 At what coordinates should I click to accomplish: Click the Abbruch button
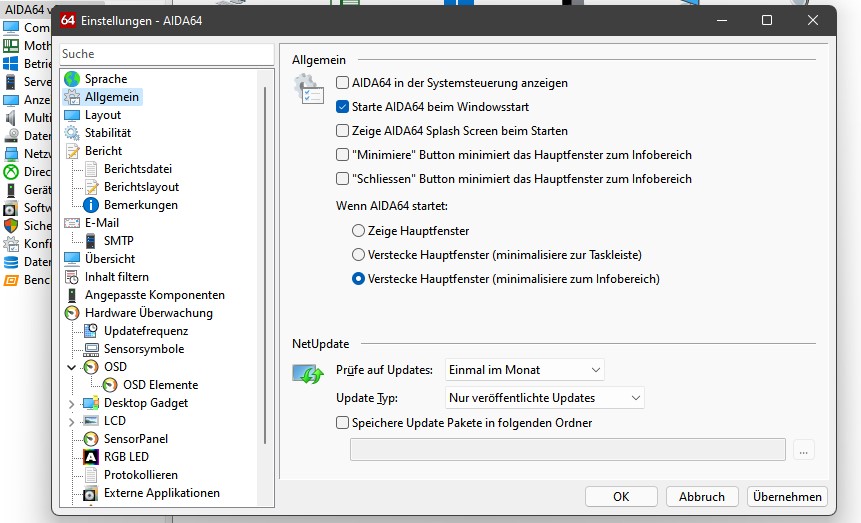(702, 497)
